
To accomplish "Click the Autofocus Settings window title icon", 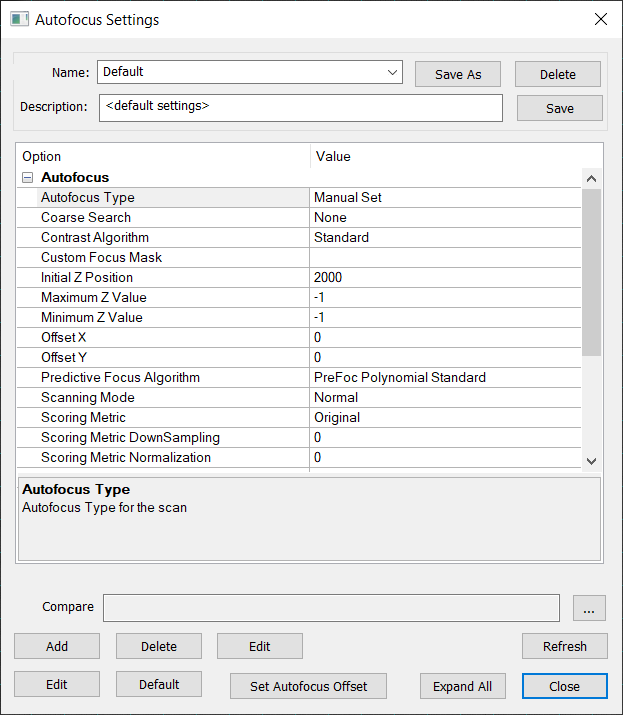I will point(18,19).
